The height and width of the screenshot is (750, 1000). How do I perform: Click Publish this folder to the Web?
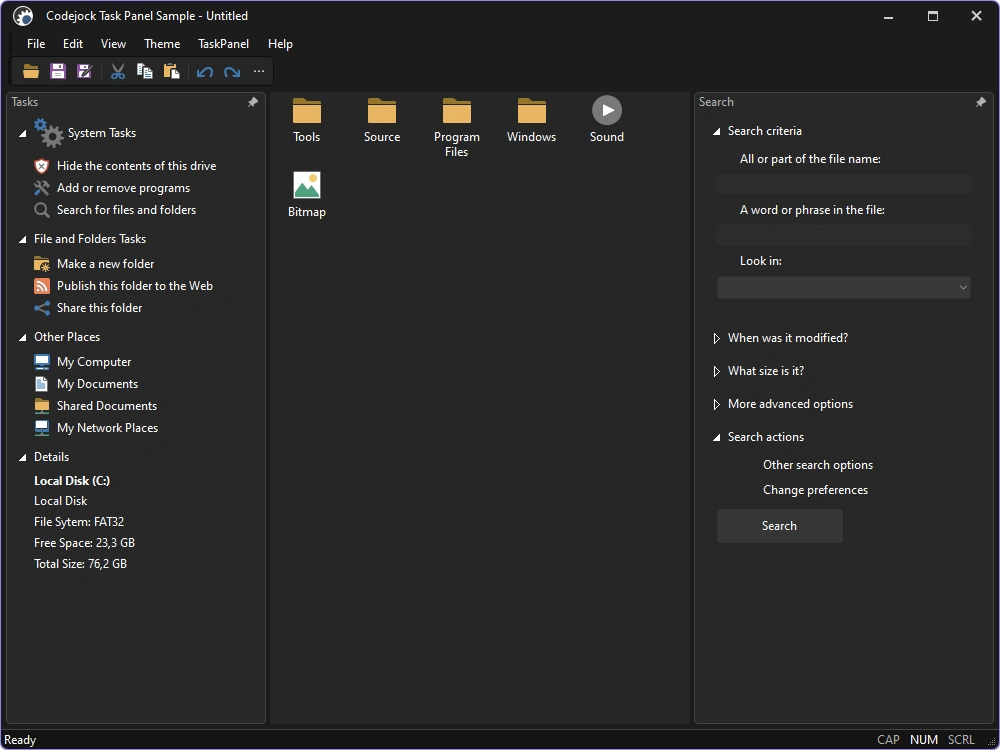pyautogui.click(x=135, y=286)
